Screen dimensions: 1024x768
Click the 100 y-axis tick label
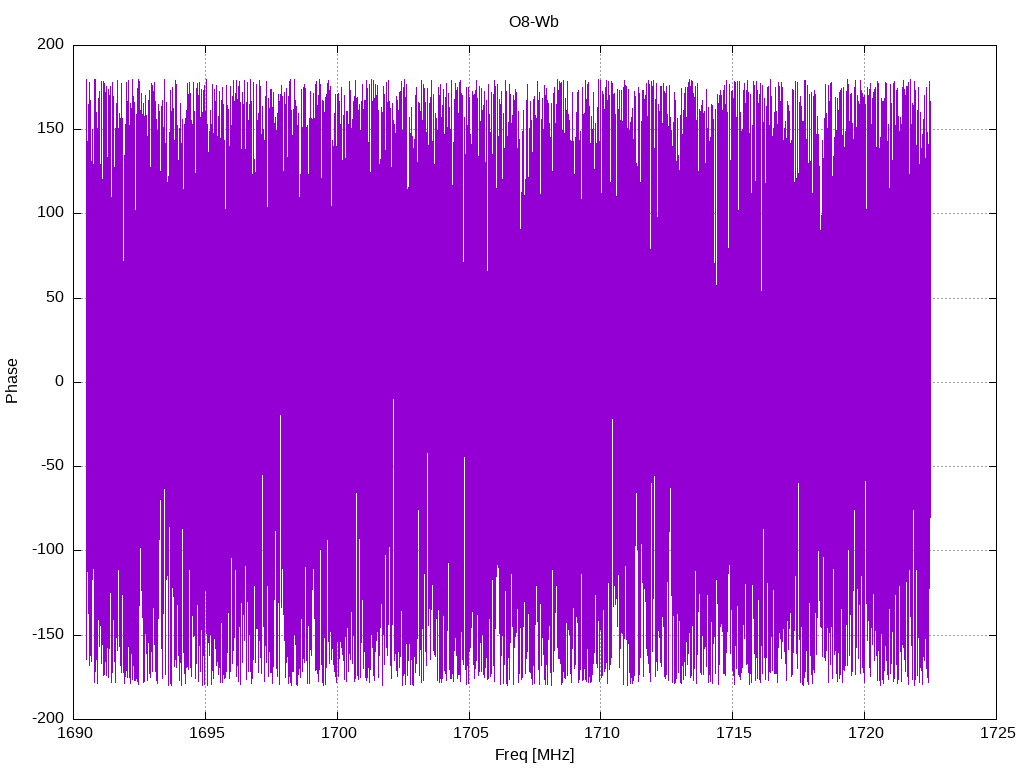point(51,212)
